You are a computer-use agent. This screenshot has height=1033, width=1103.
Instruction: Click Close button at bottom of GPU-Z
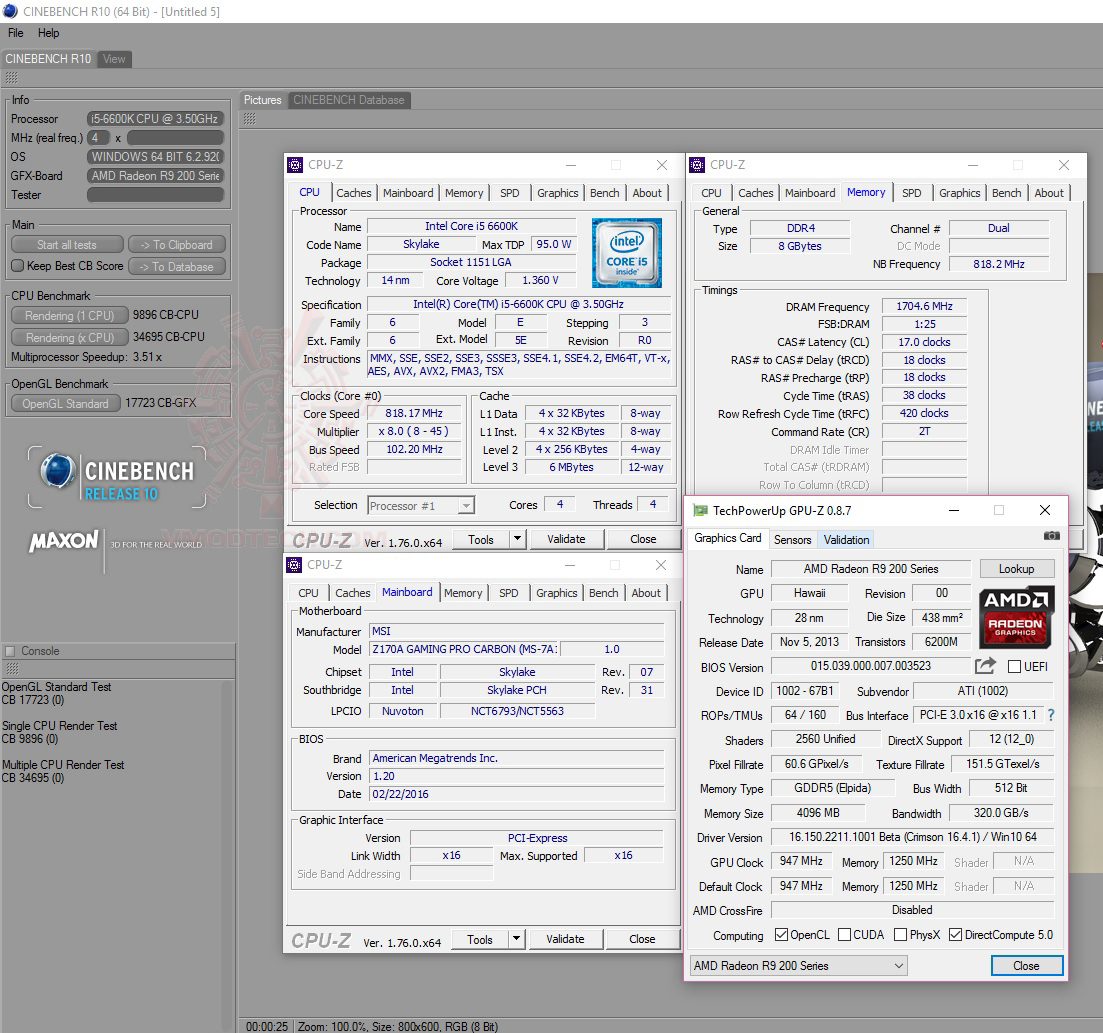tap(1026, 965)
